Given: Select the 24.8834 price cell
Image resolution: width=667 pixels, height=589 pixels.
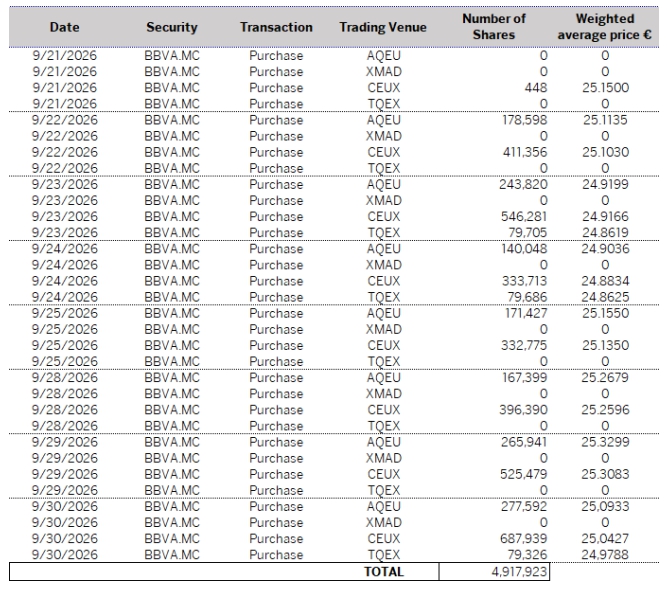Looking at the screenshot, I should (605, 281).
